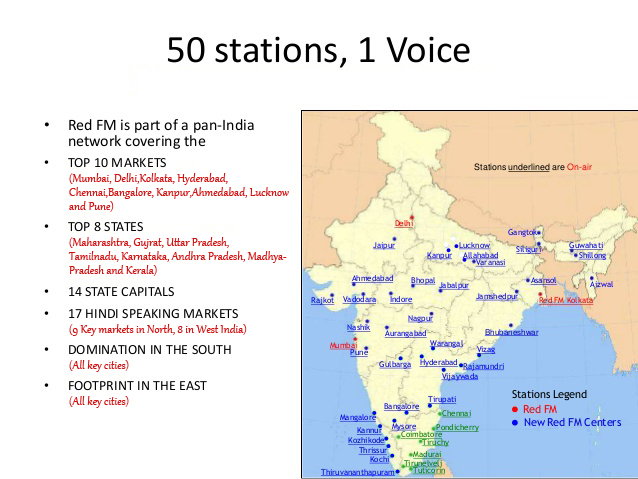This screenshot has width=638, height=479.
Task: Click "Stations underlined are On-air" note
Action: point(533,167)
